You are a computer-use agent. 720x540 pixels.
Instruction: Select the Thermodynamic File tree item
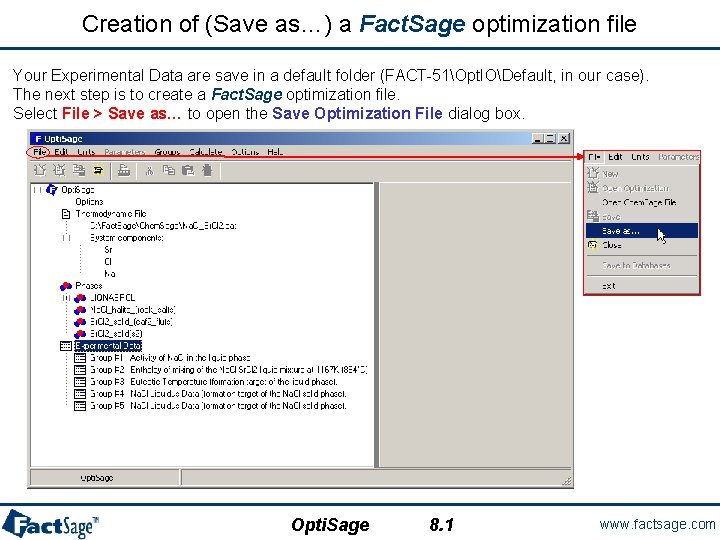(111, 214)
